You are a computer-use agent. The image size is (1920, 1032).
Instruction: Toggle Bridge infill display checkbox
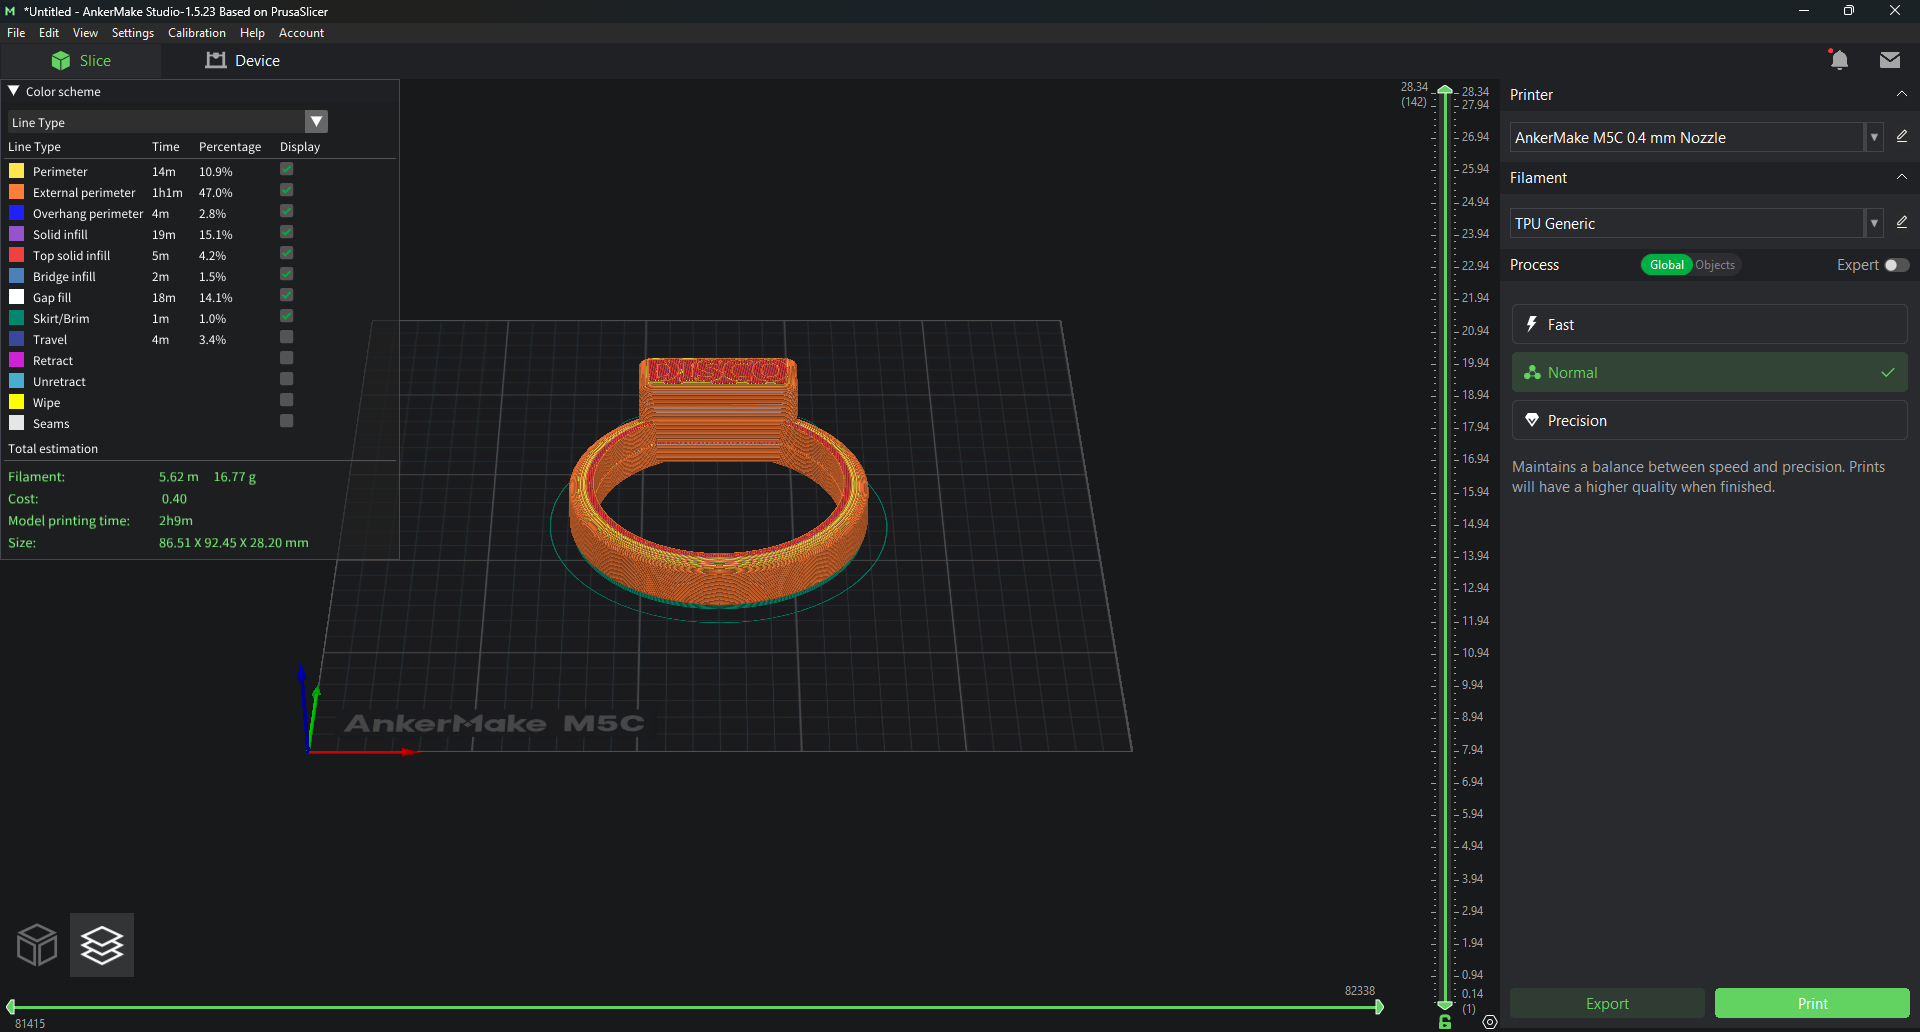click(x=287, y=274)
